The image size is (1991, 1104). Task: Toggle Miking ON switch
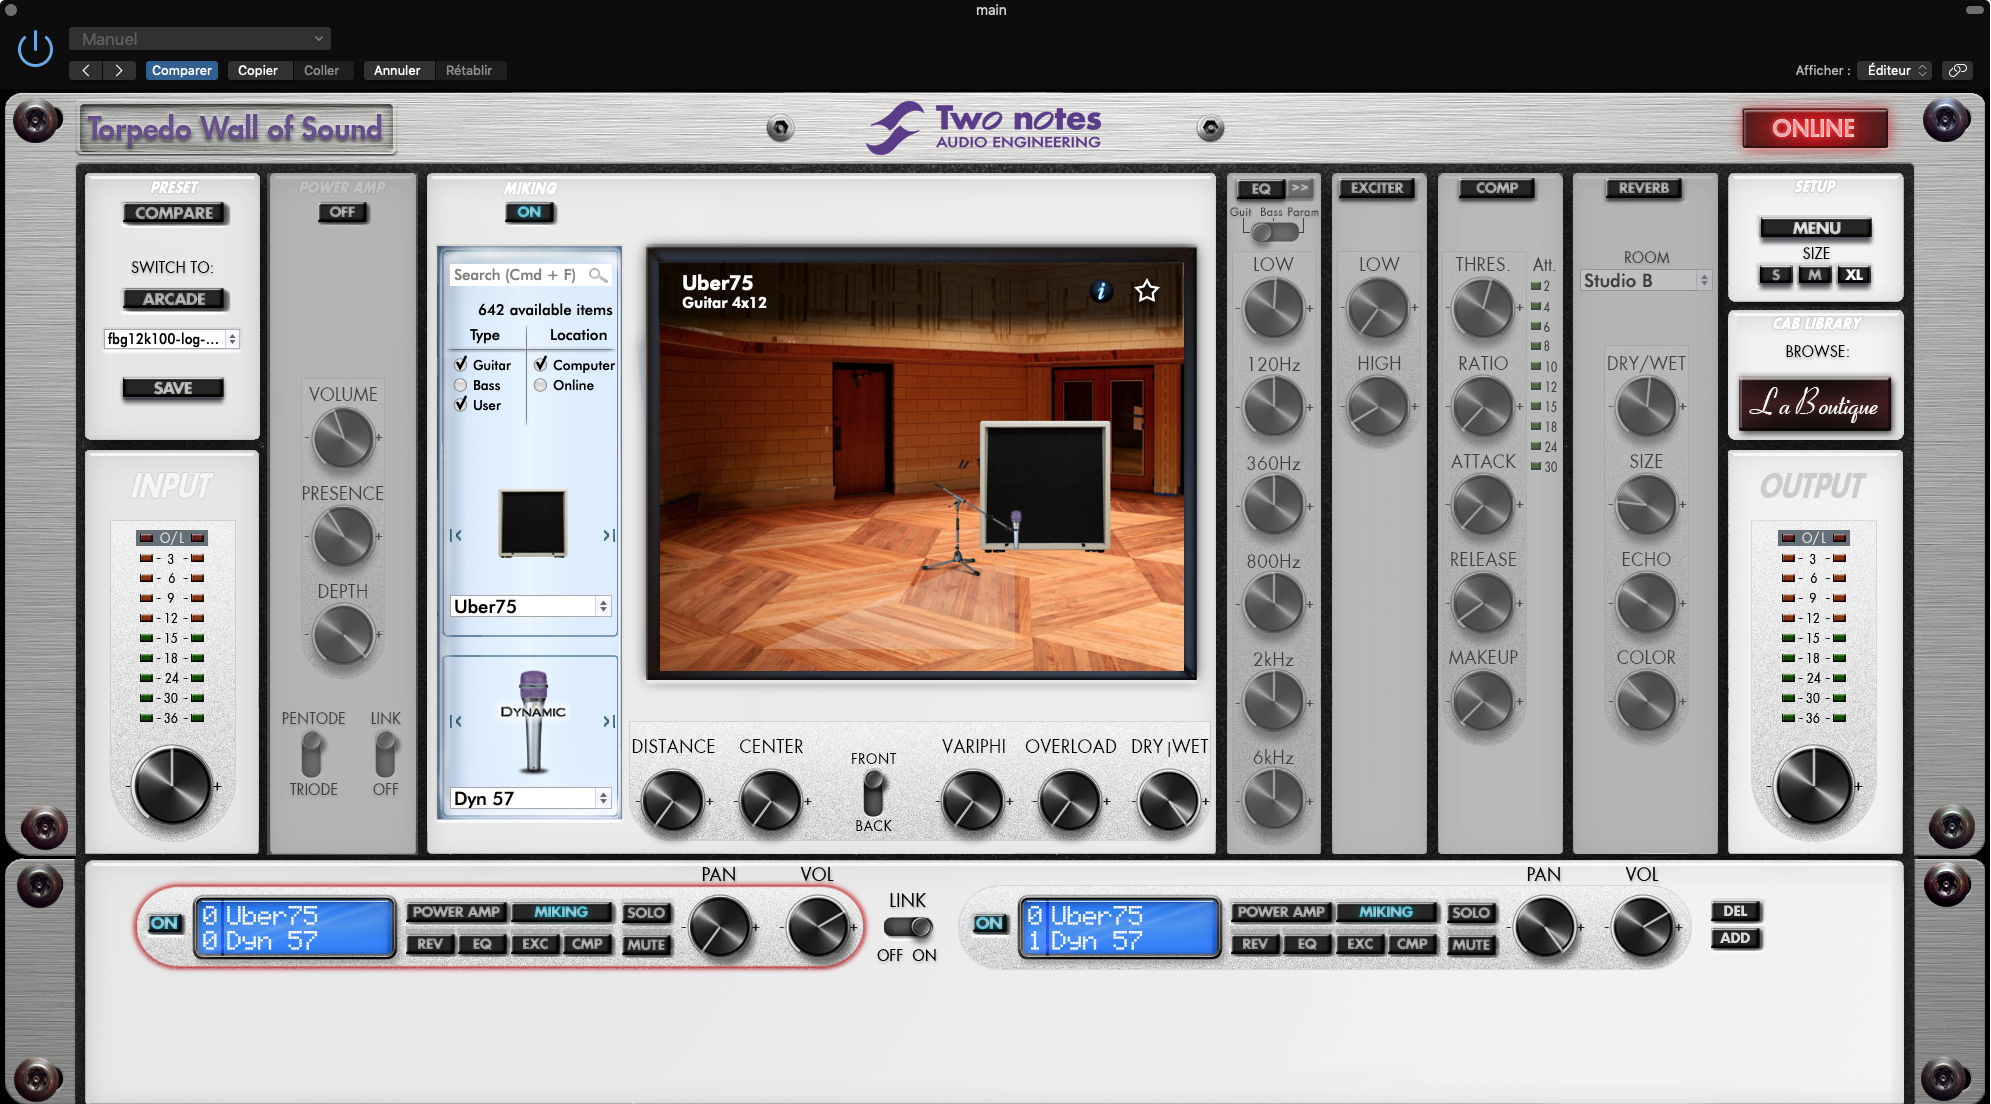click(529, 212)
